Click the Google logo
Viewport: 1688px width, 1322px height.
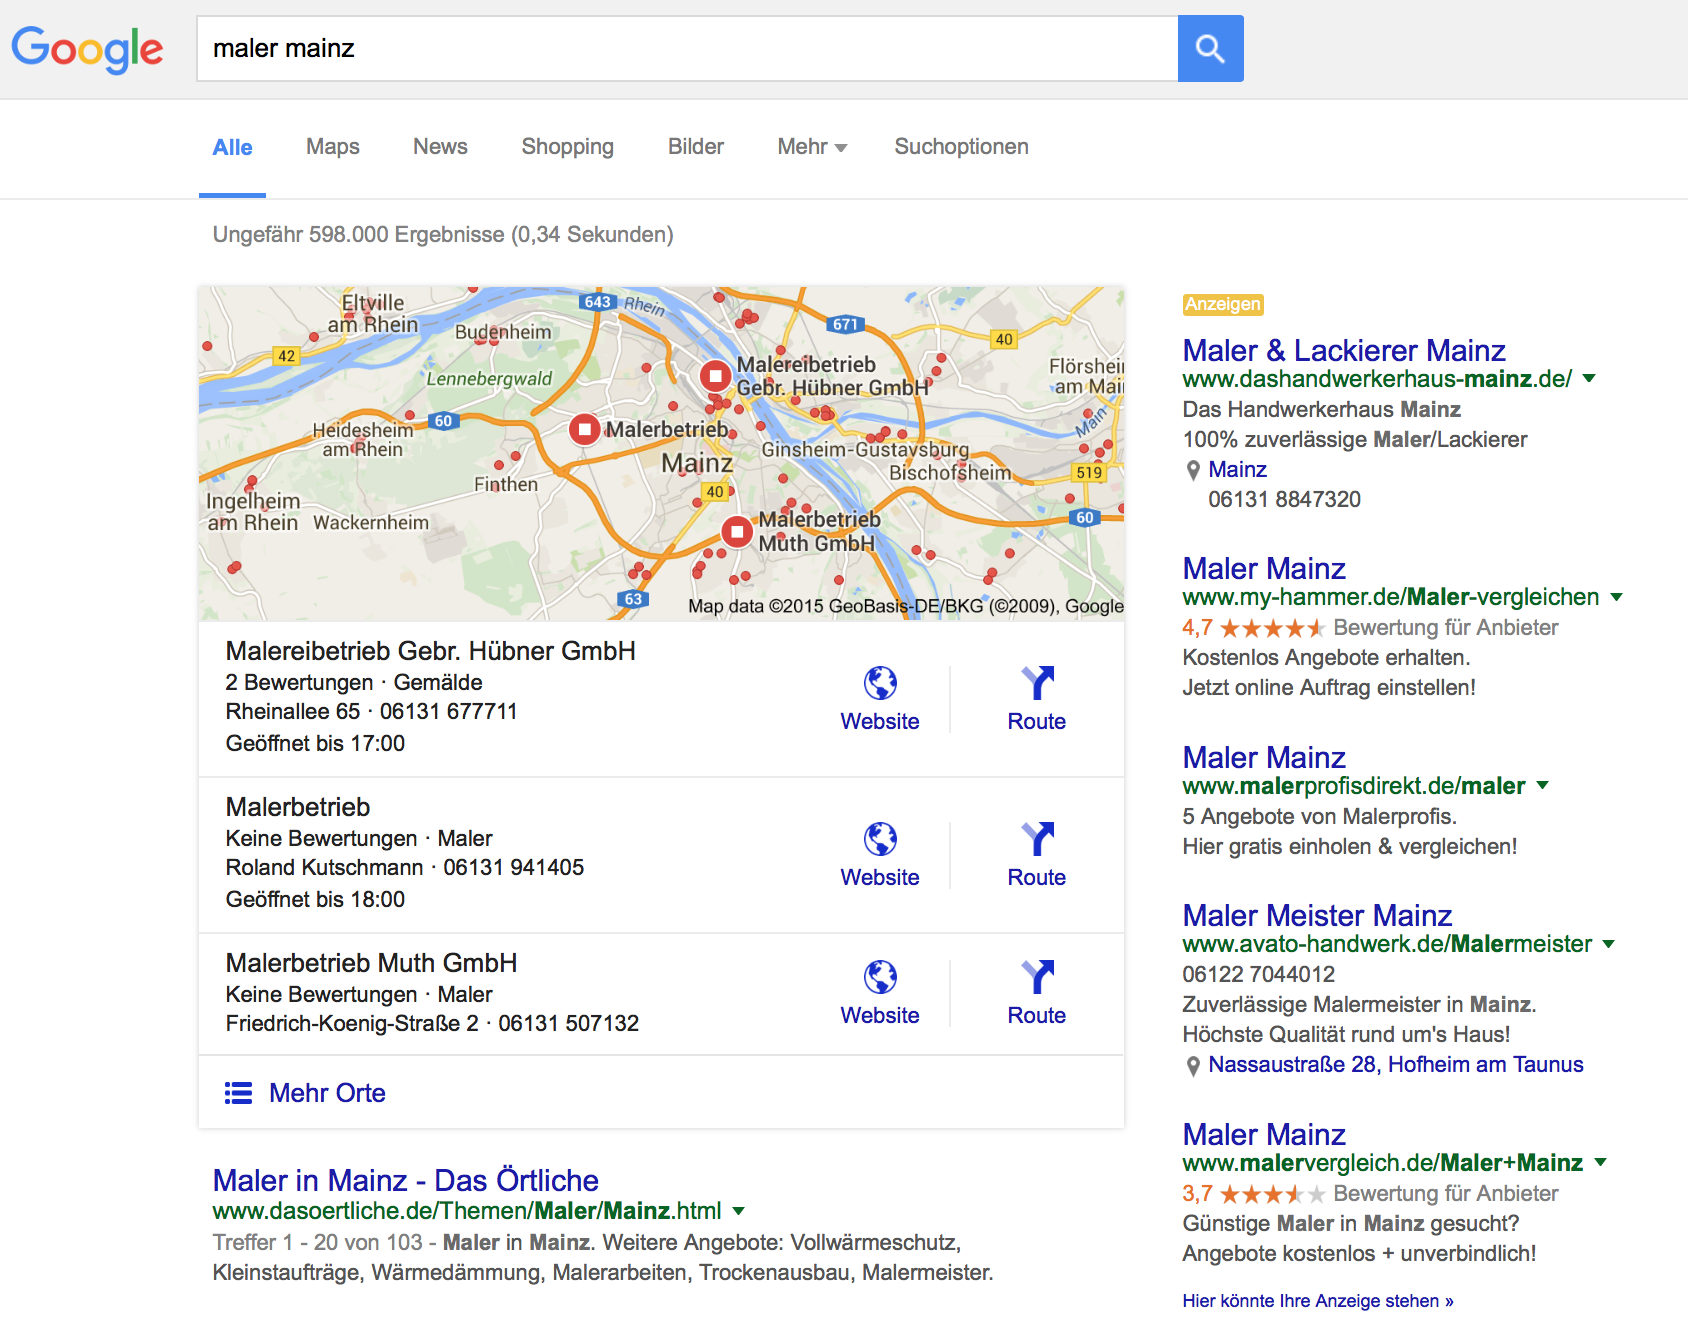click(87, 49)
